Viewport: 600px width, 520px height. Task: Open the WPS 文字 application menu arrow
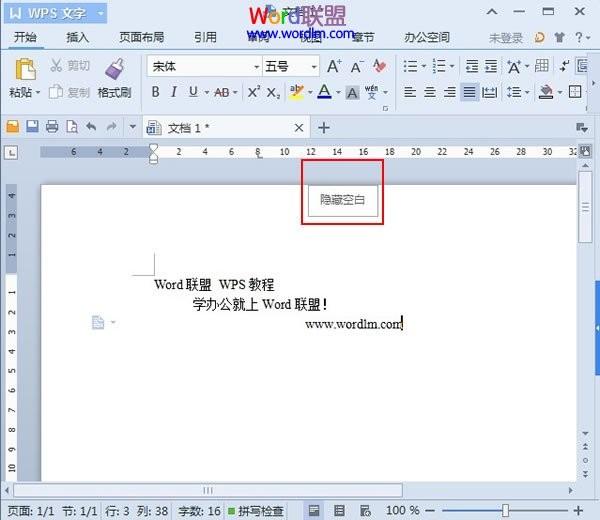(100, 13)
